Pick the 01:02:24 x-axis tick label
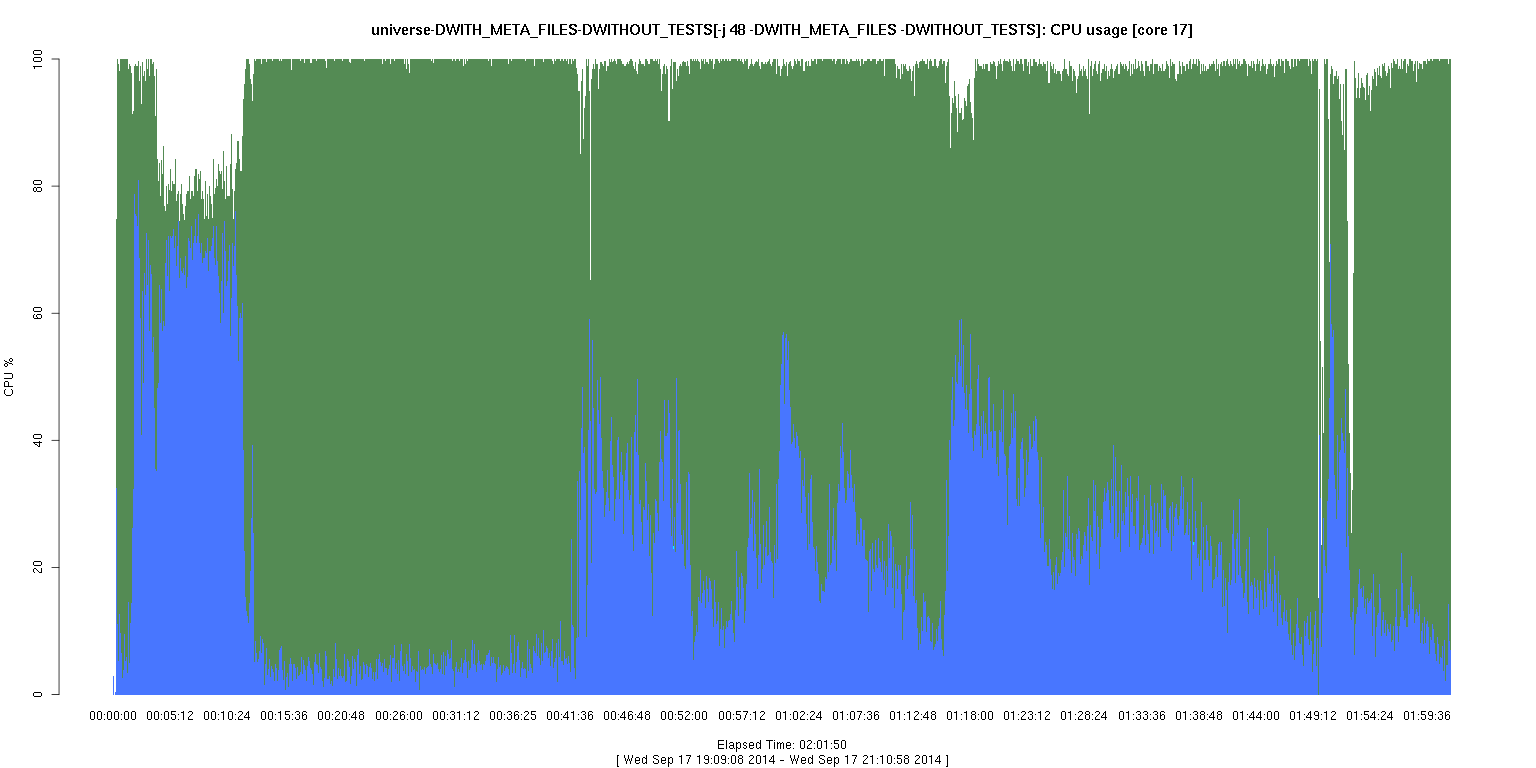This screenshot has width=1536, height=768. [799, 716]
